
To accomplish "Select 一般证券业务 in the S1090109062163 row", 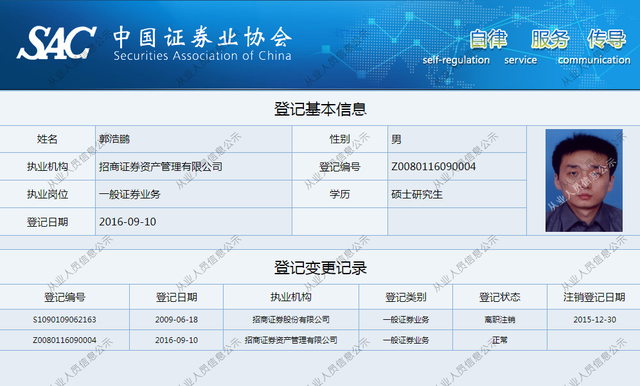I will pyautogui.click(x=406, y=319).
